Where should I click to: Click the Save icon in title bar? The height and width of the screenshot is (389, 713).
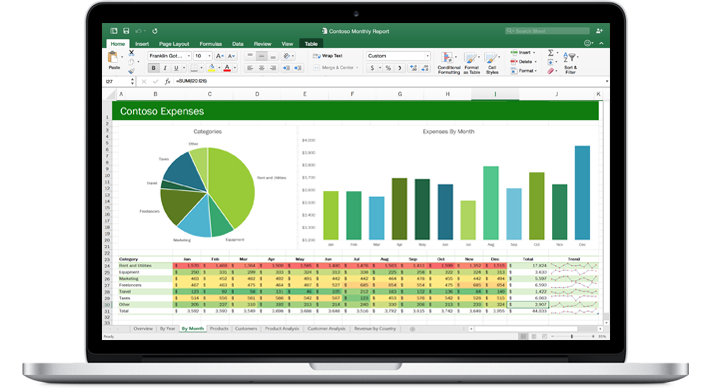(126, 31)
